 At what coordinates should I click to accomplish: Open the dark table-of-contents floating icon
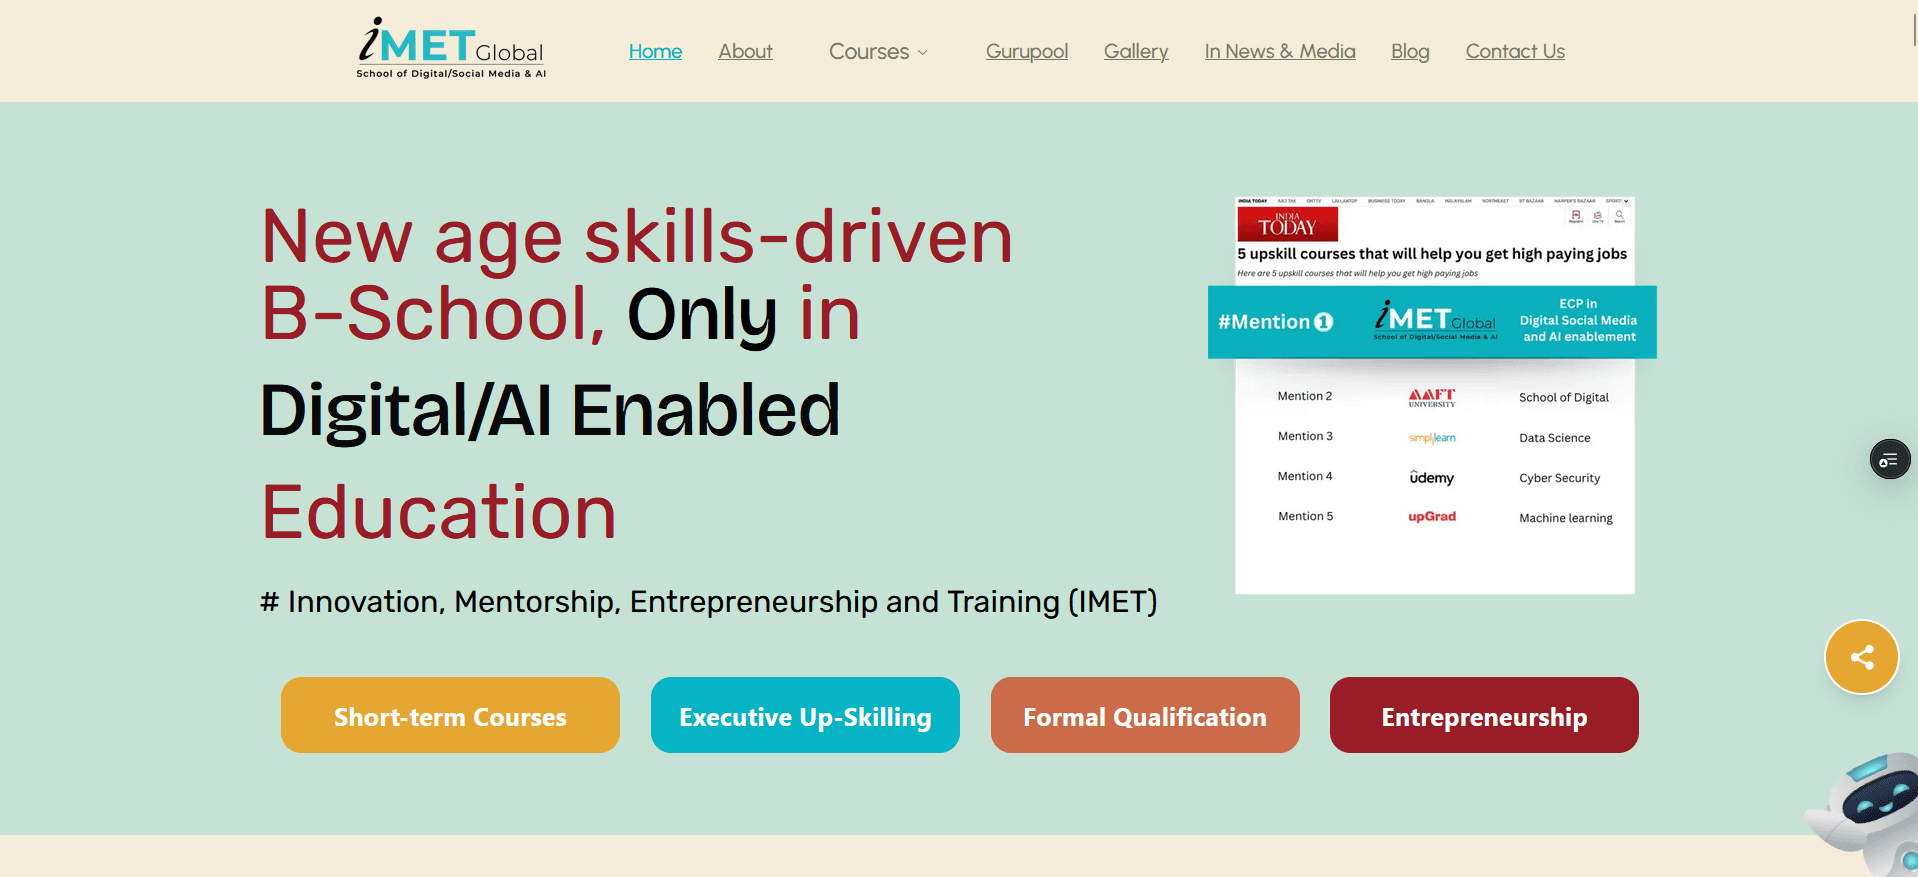click(x=1889, y=460)
